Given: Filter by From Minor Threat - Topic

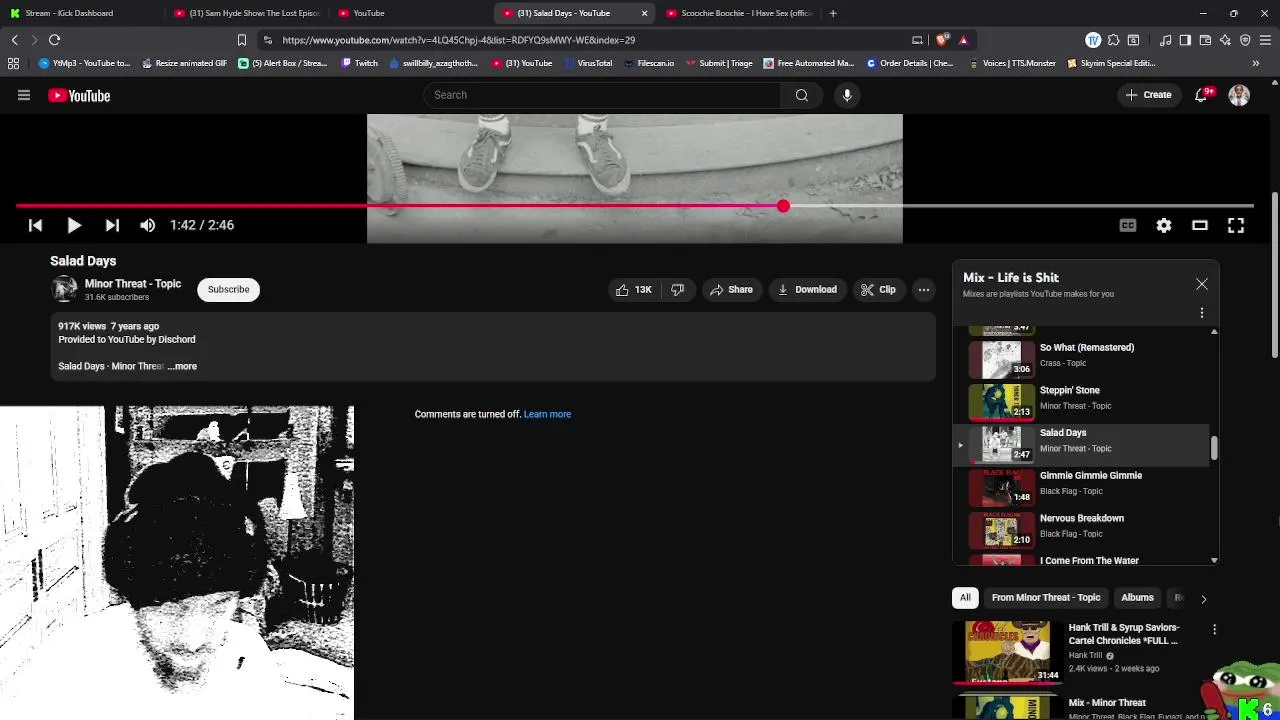Looking at the screenshot, I should tap(1046, 598).
